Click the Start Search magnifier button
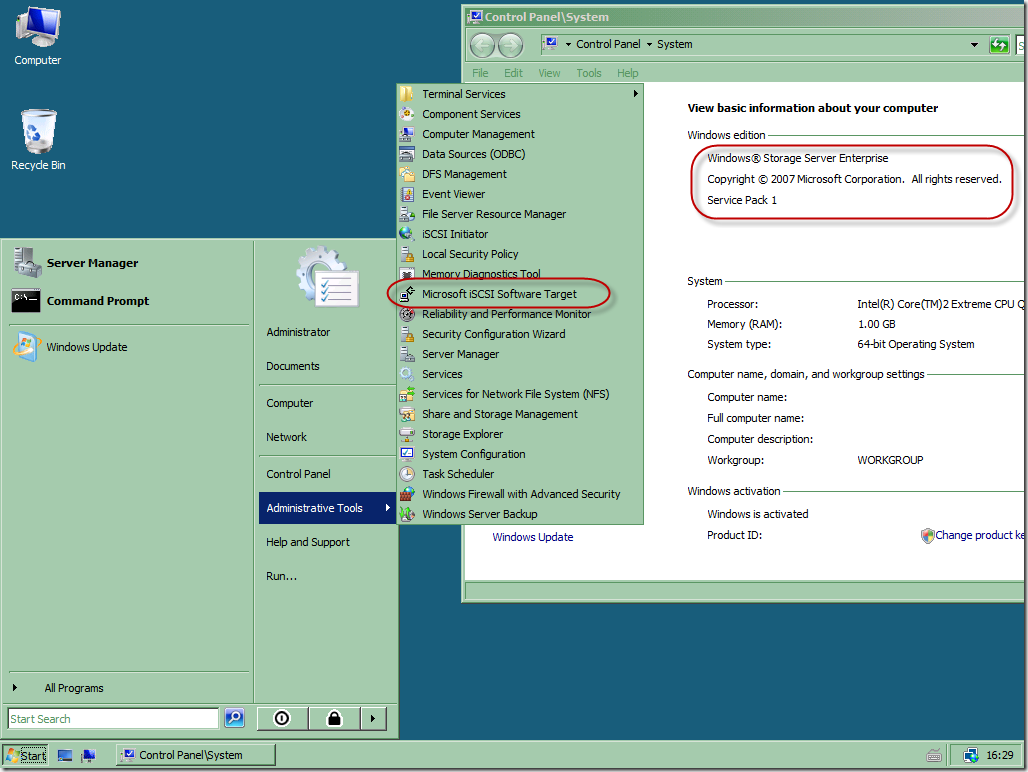Screen dimensions: 1028x772 [x=234, y=718]
